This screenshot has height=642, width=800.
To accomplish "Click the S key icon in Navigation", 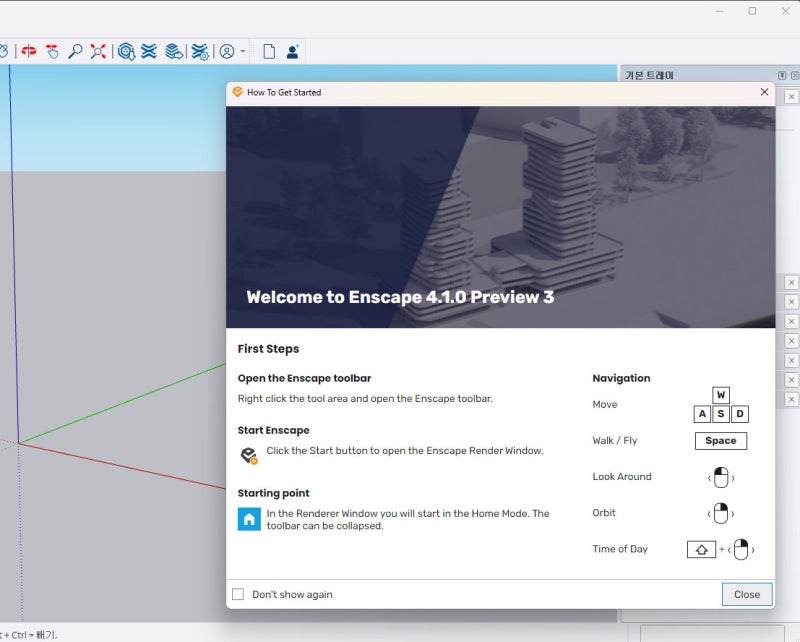I will 721,414.
